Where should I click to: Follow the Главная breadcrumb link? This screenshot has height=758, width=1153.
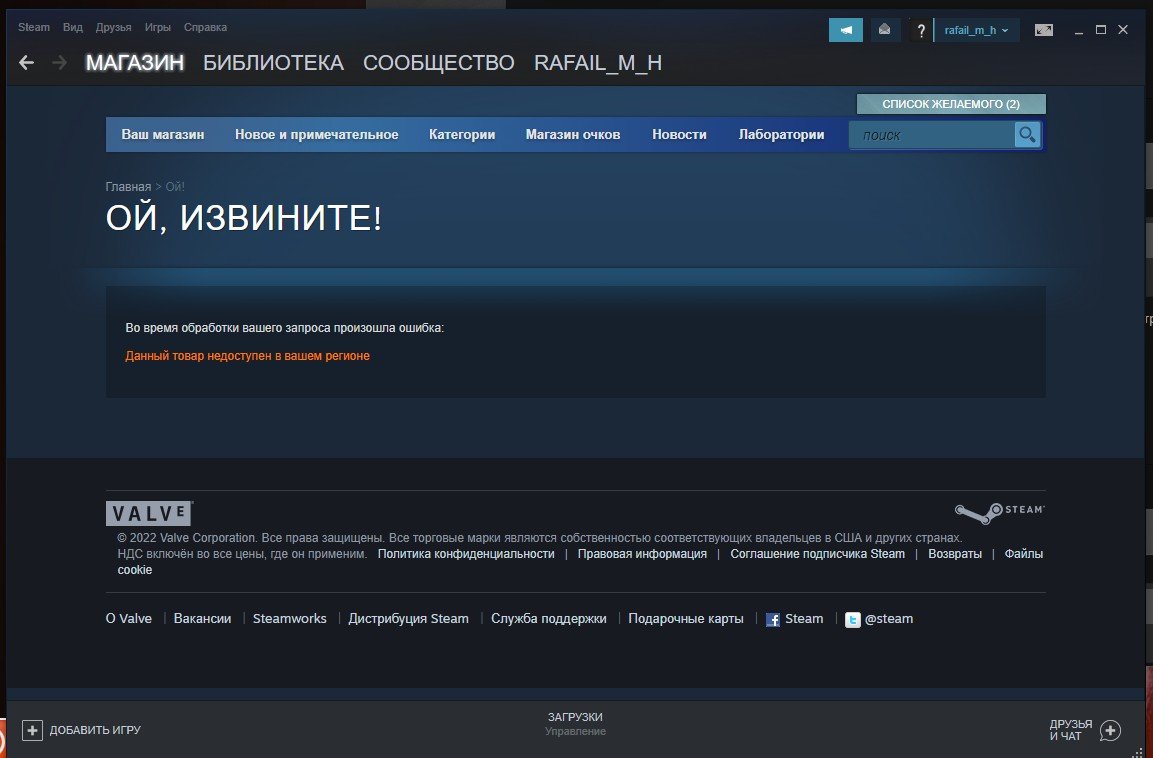[128, 187]
